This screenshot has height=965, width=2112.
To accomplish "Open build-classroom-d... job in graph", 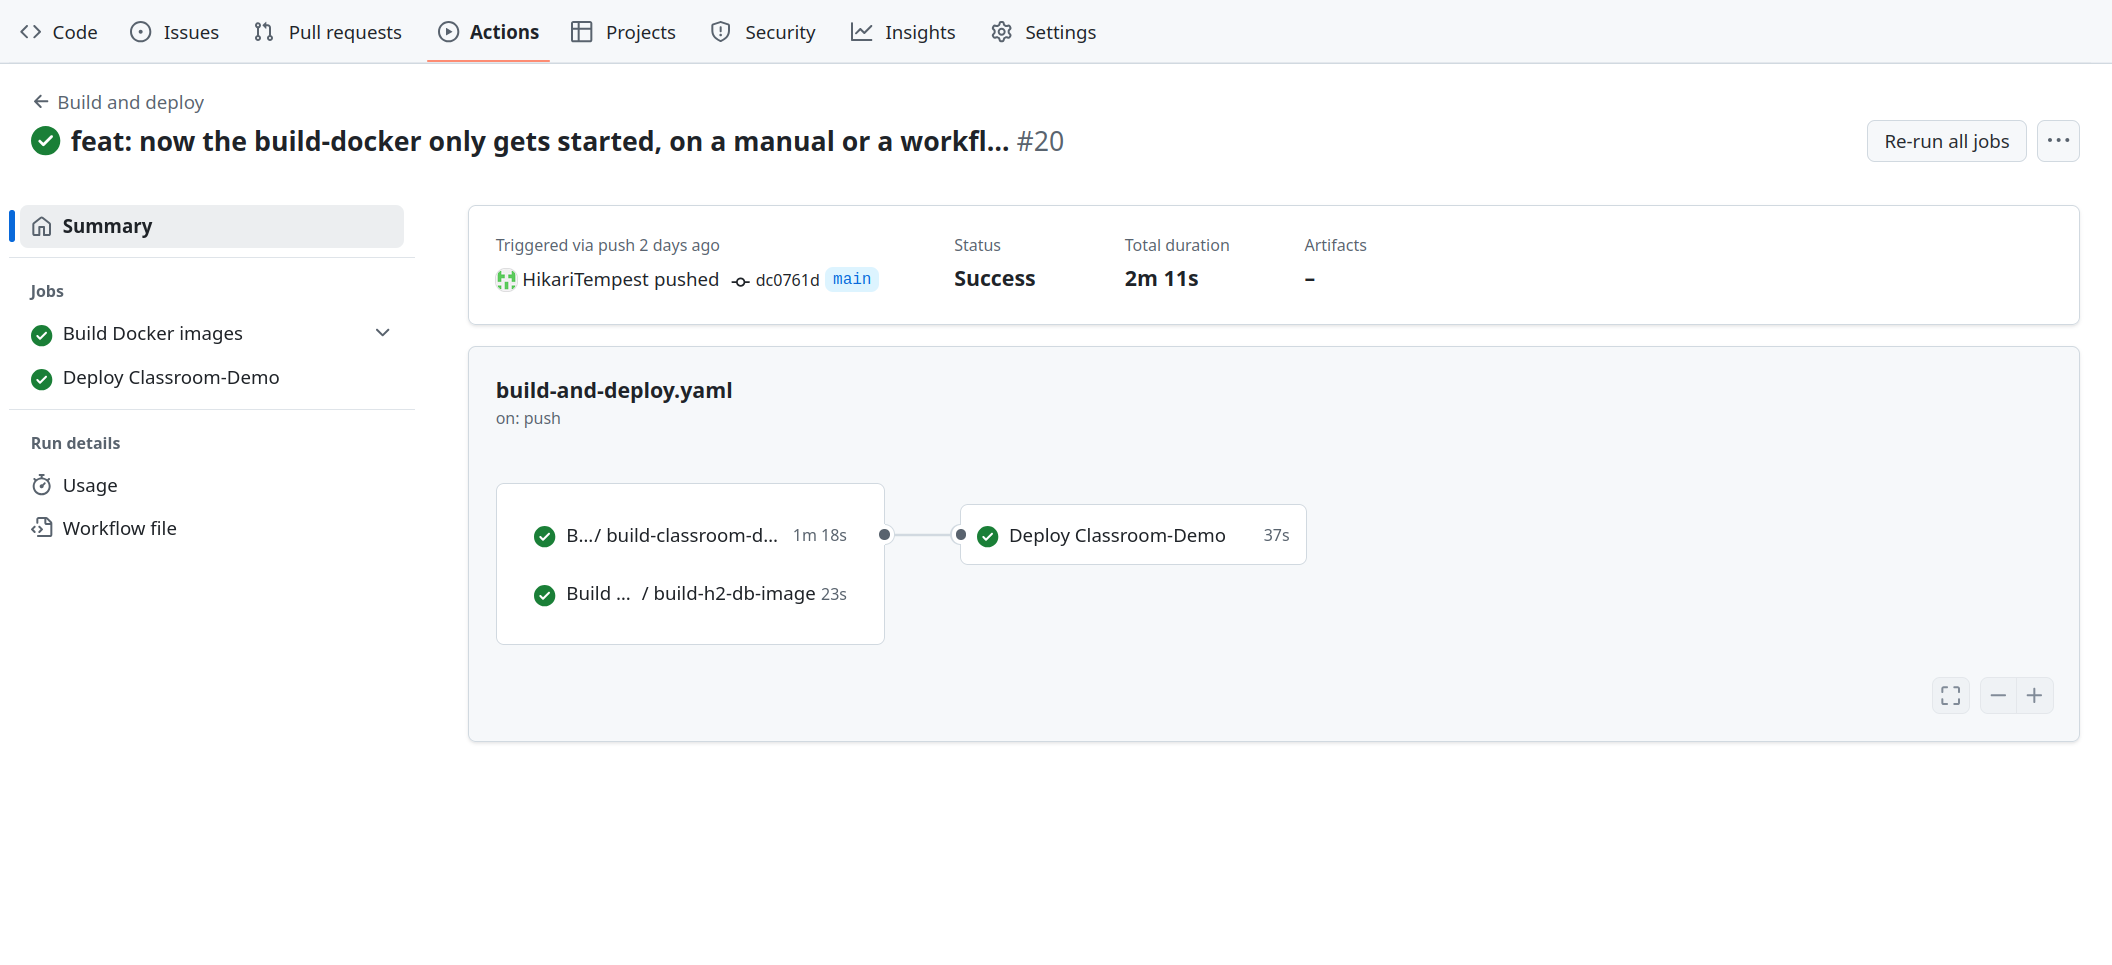I will 690,536.
